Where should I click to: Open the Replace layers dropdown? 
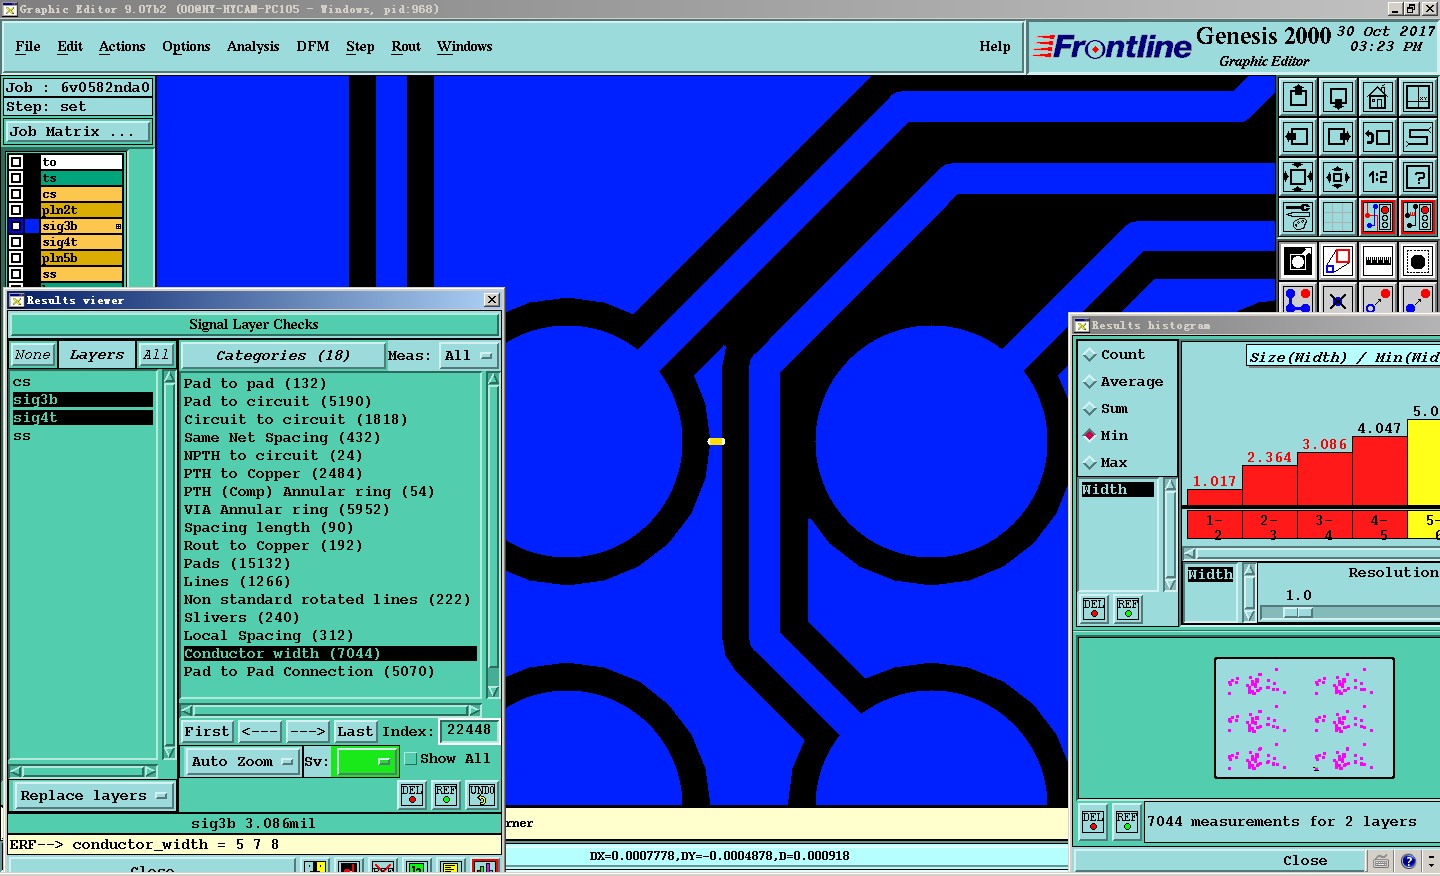[x=94, y=796]
